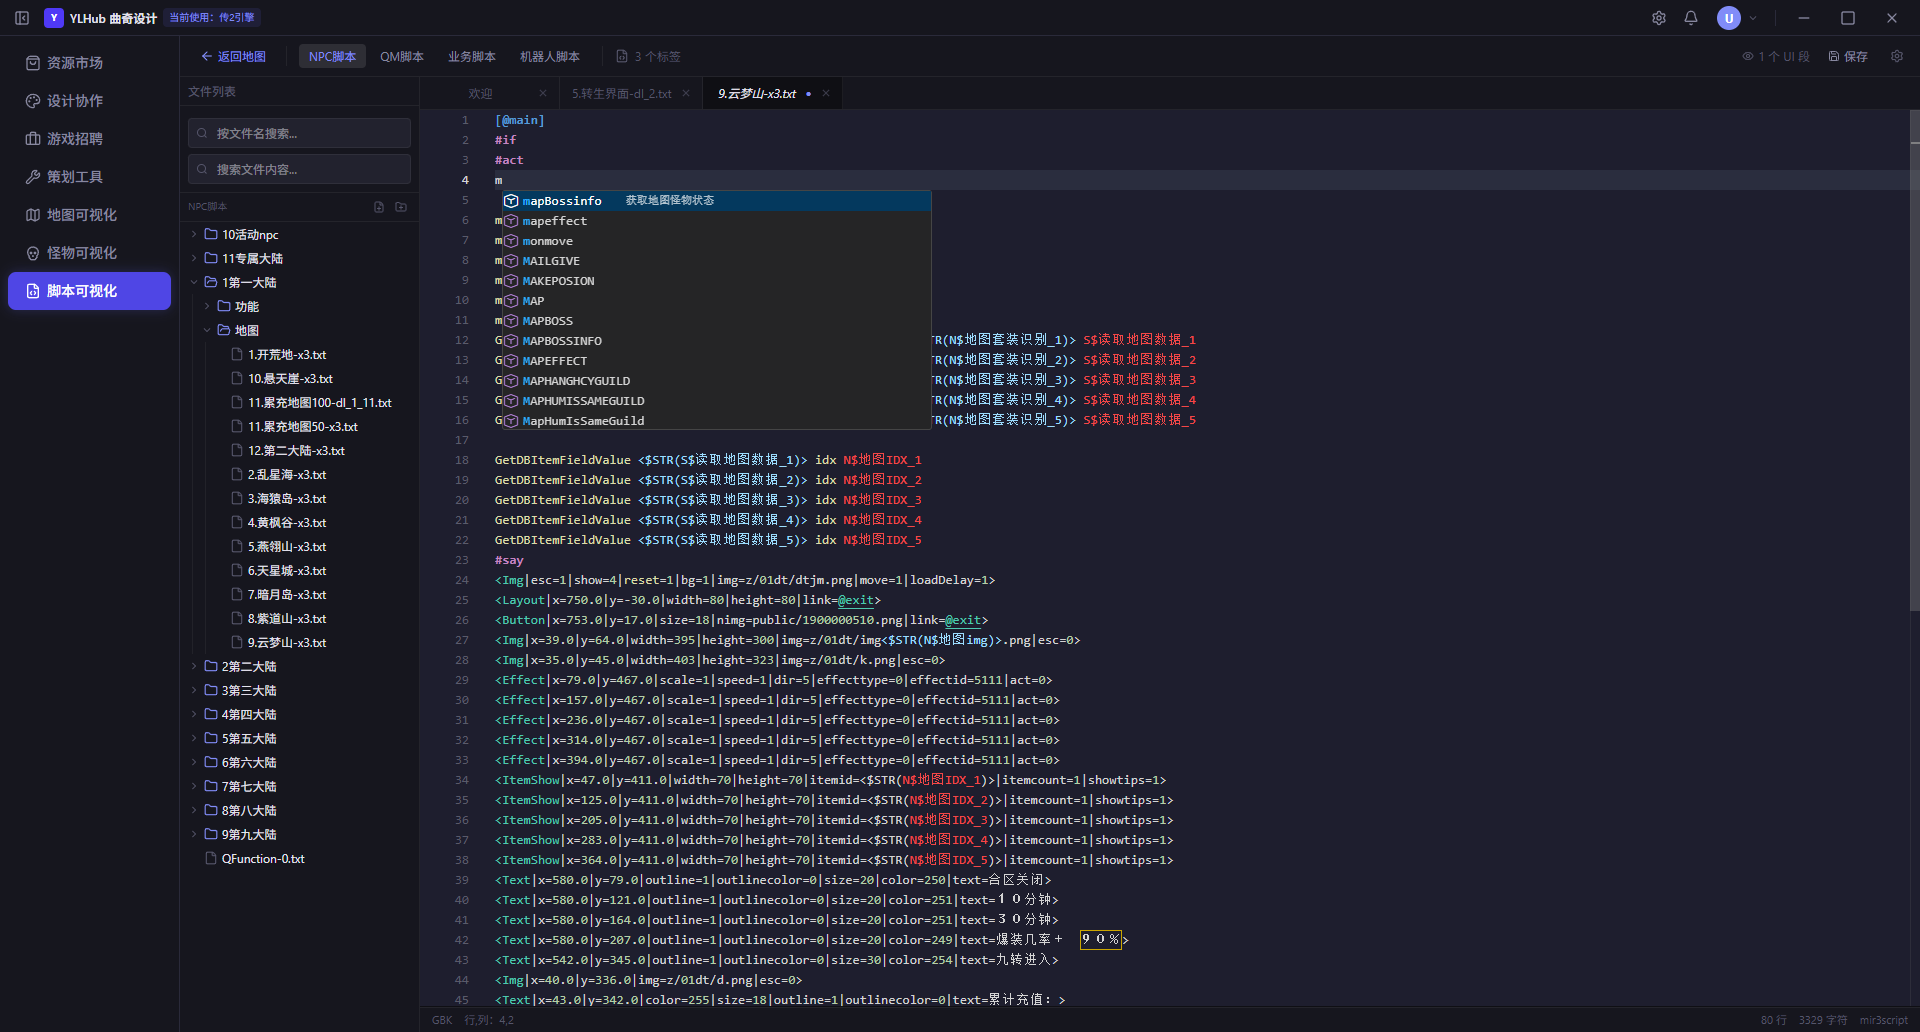This screenshot has height=1032, width=1920.
Task: Select monmove autocomplete suggestion
Action: tap(716, 241)
